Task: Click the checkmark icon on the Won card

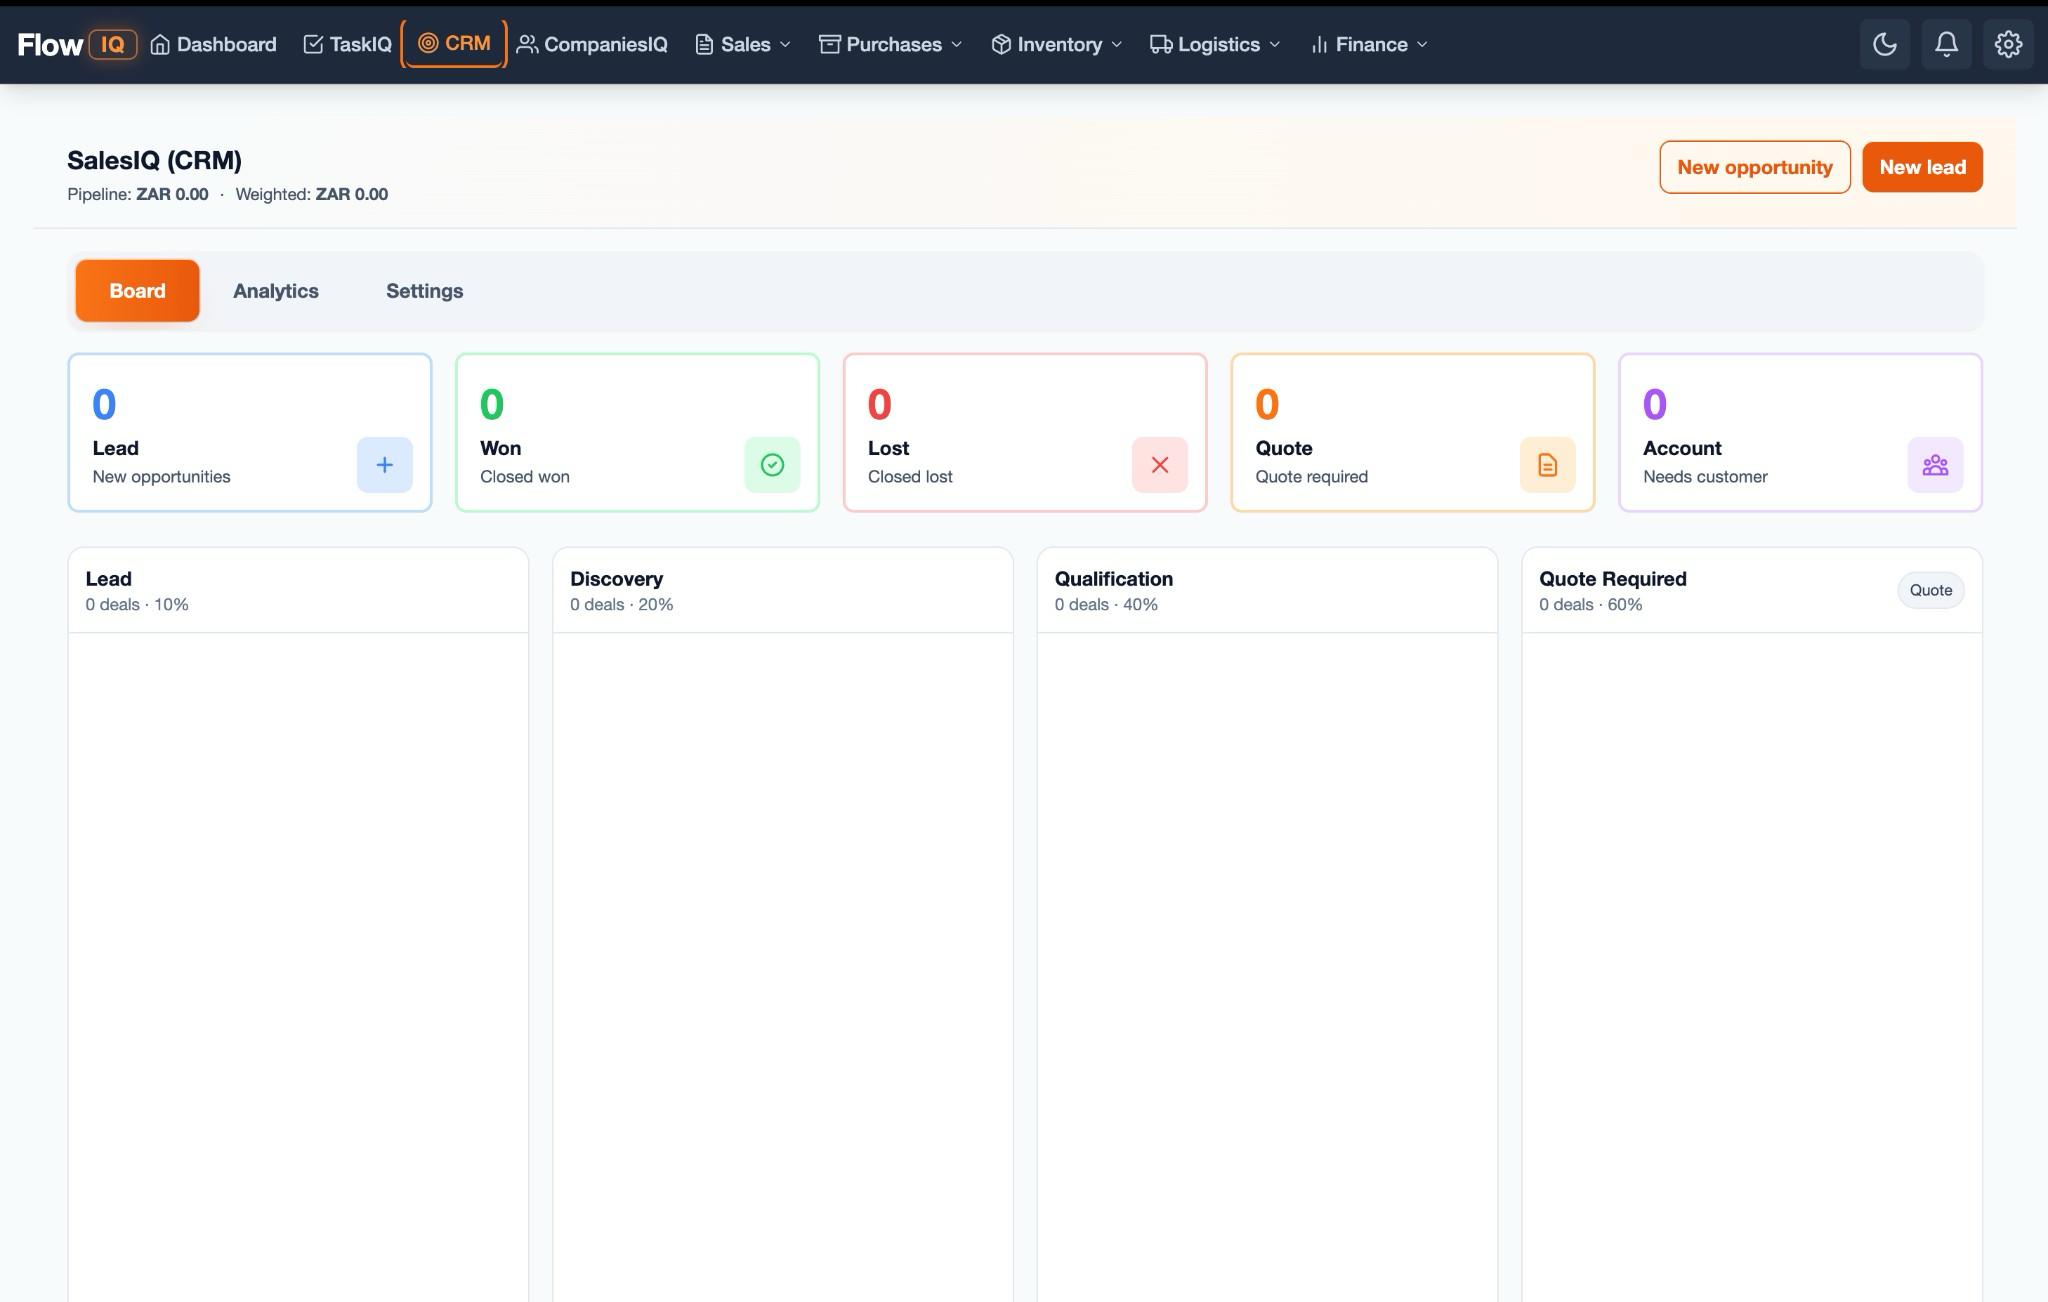Action: (x=772, y=464)
